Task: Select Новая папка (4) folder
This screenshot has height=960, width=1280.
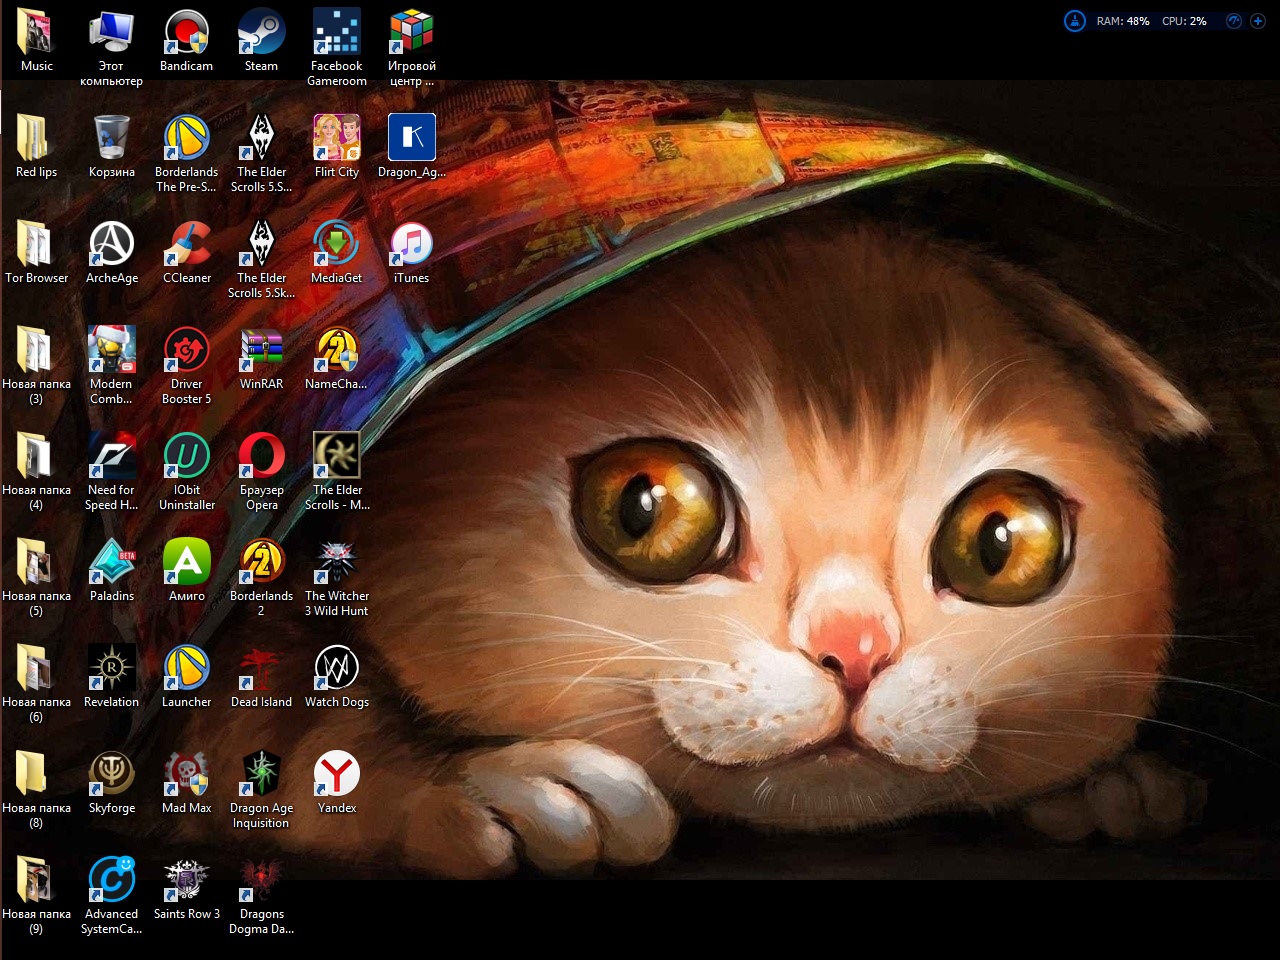Action: click(36, 472)
